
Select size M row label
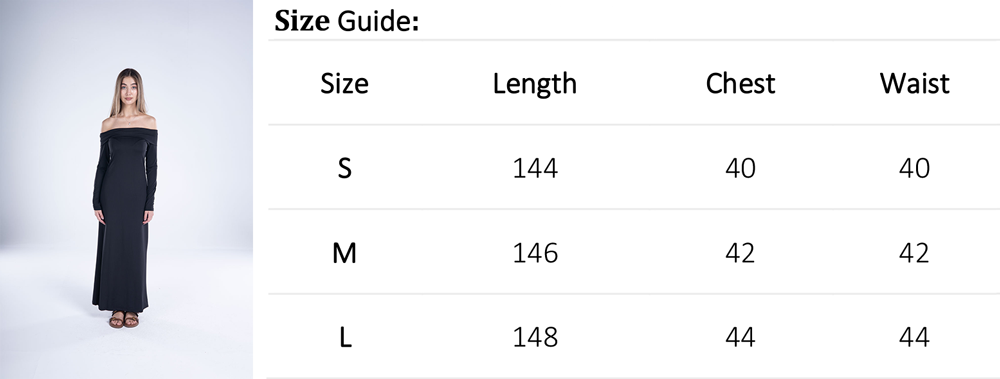point(344,253)
